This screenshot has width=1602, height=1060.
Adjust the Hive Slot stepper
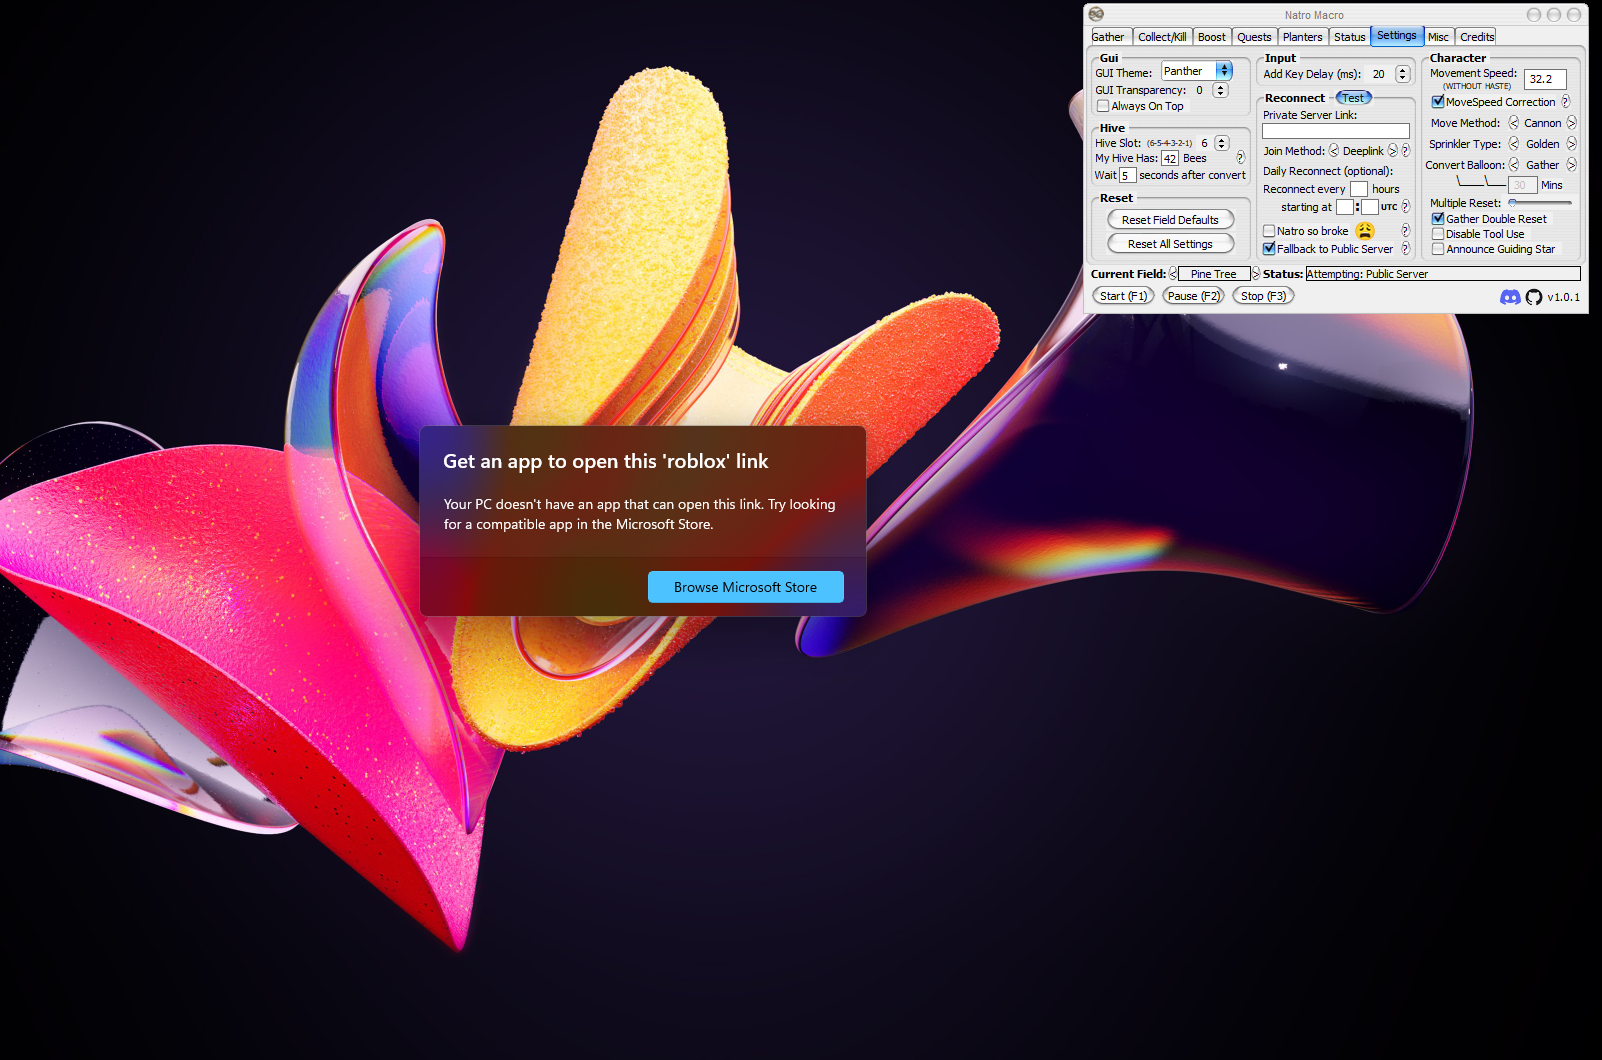[x=1221, y=143]
